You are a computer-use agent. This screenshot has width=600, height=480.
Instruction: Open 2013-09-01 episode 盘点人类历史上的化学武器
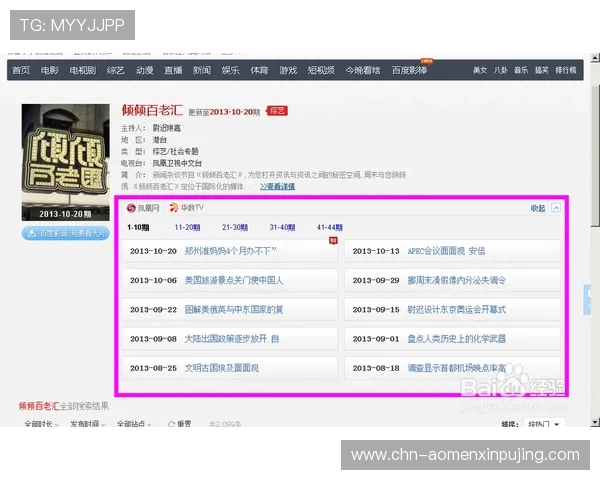452,339
